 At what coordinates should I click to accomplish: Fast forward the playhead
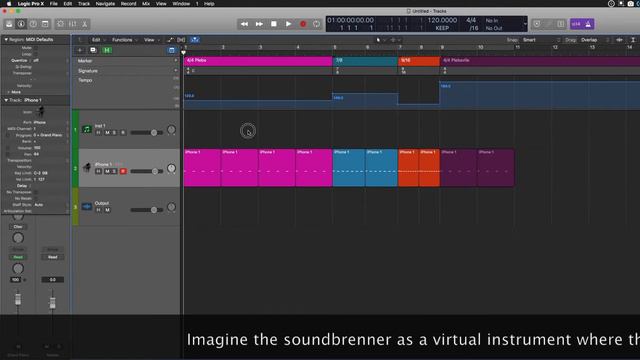tap(259, 24)
